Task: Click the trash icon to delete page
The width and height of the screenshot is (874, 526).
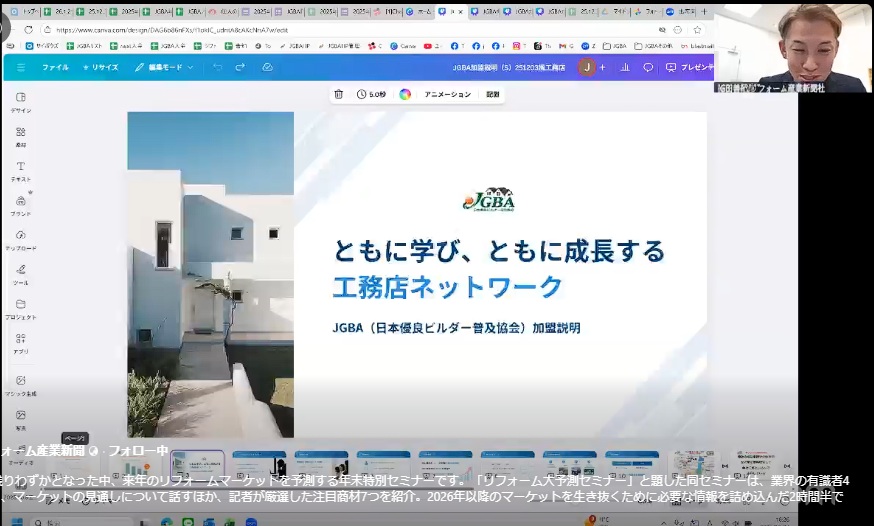Action: (338, 94)
